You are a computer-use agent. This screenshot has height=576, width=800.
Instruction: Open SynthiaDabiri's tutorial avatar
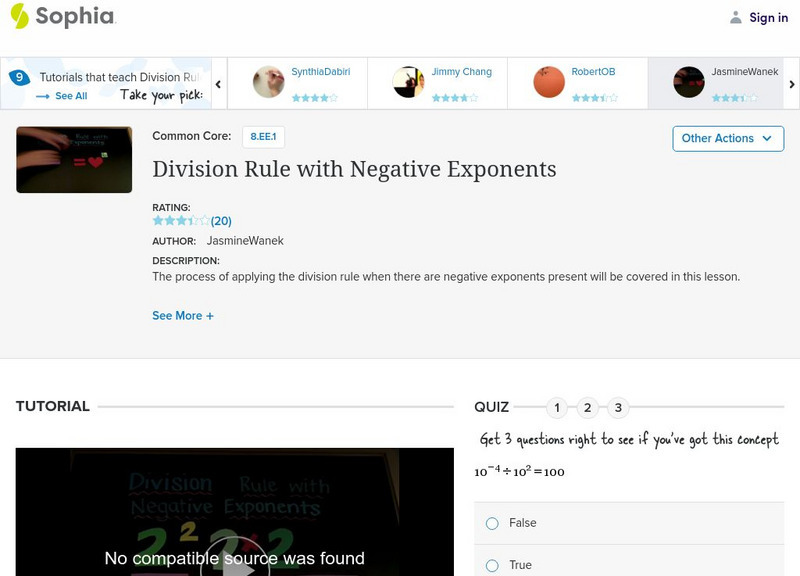271,82
